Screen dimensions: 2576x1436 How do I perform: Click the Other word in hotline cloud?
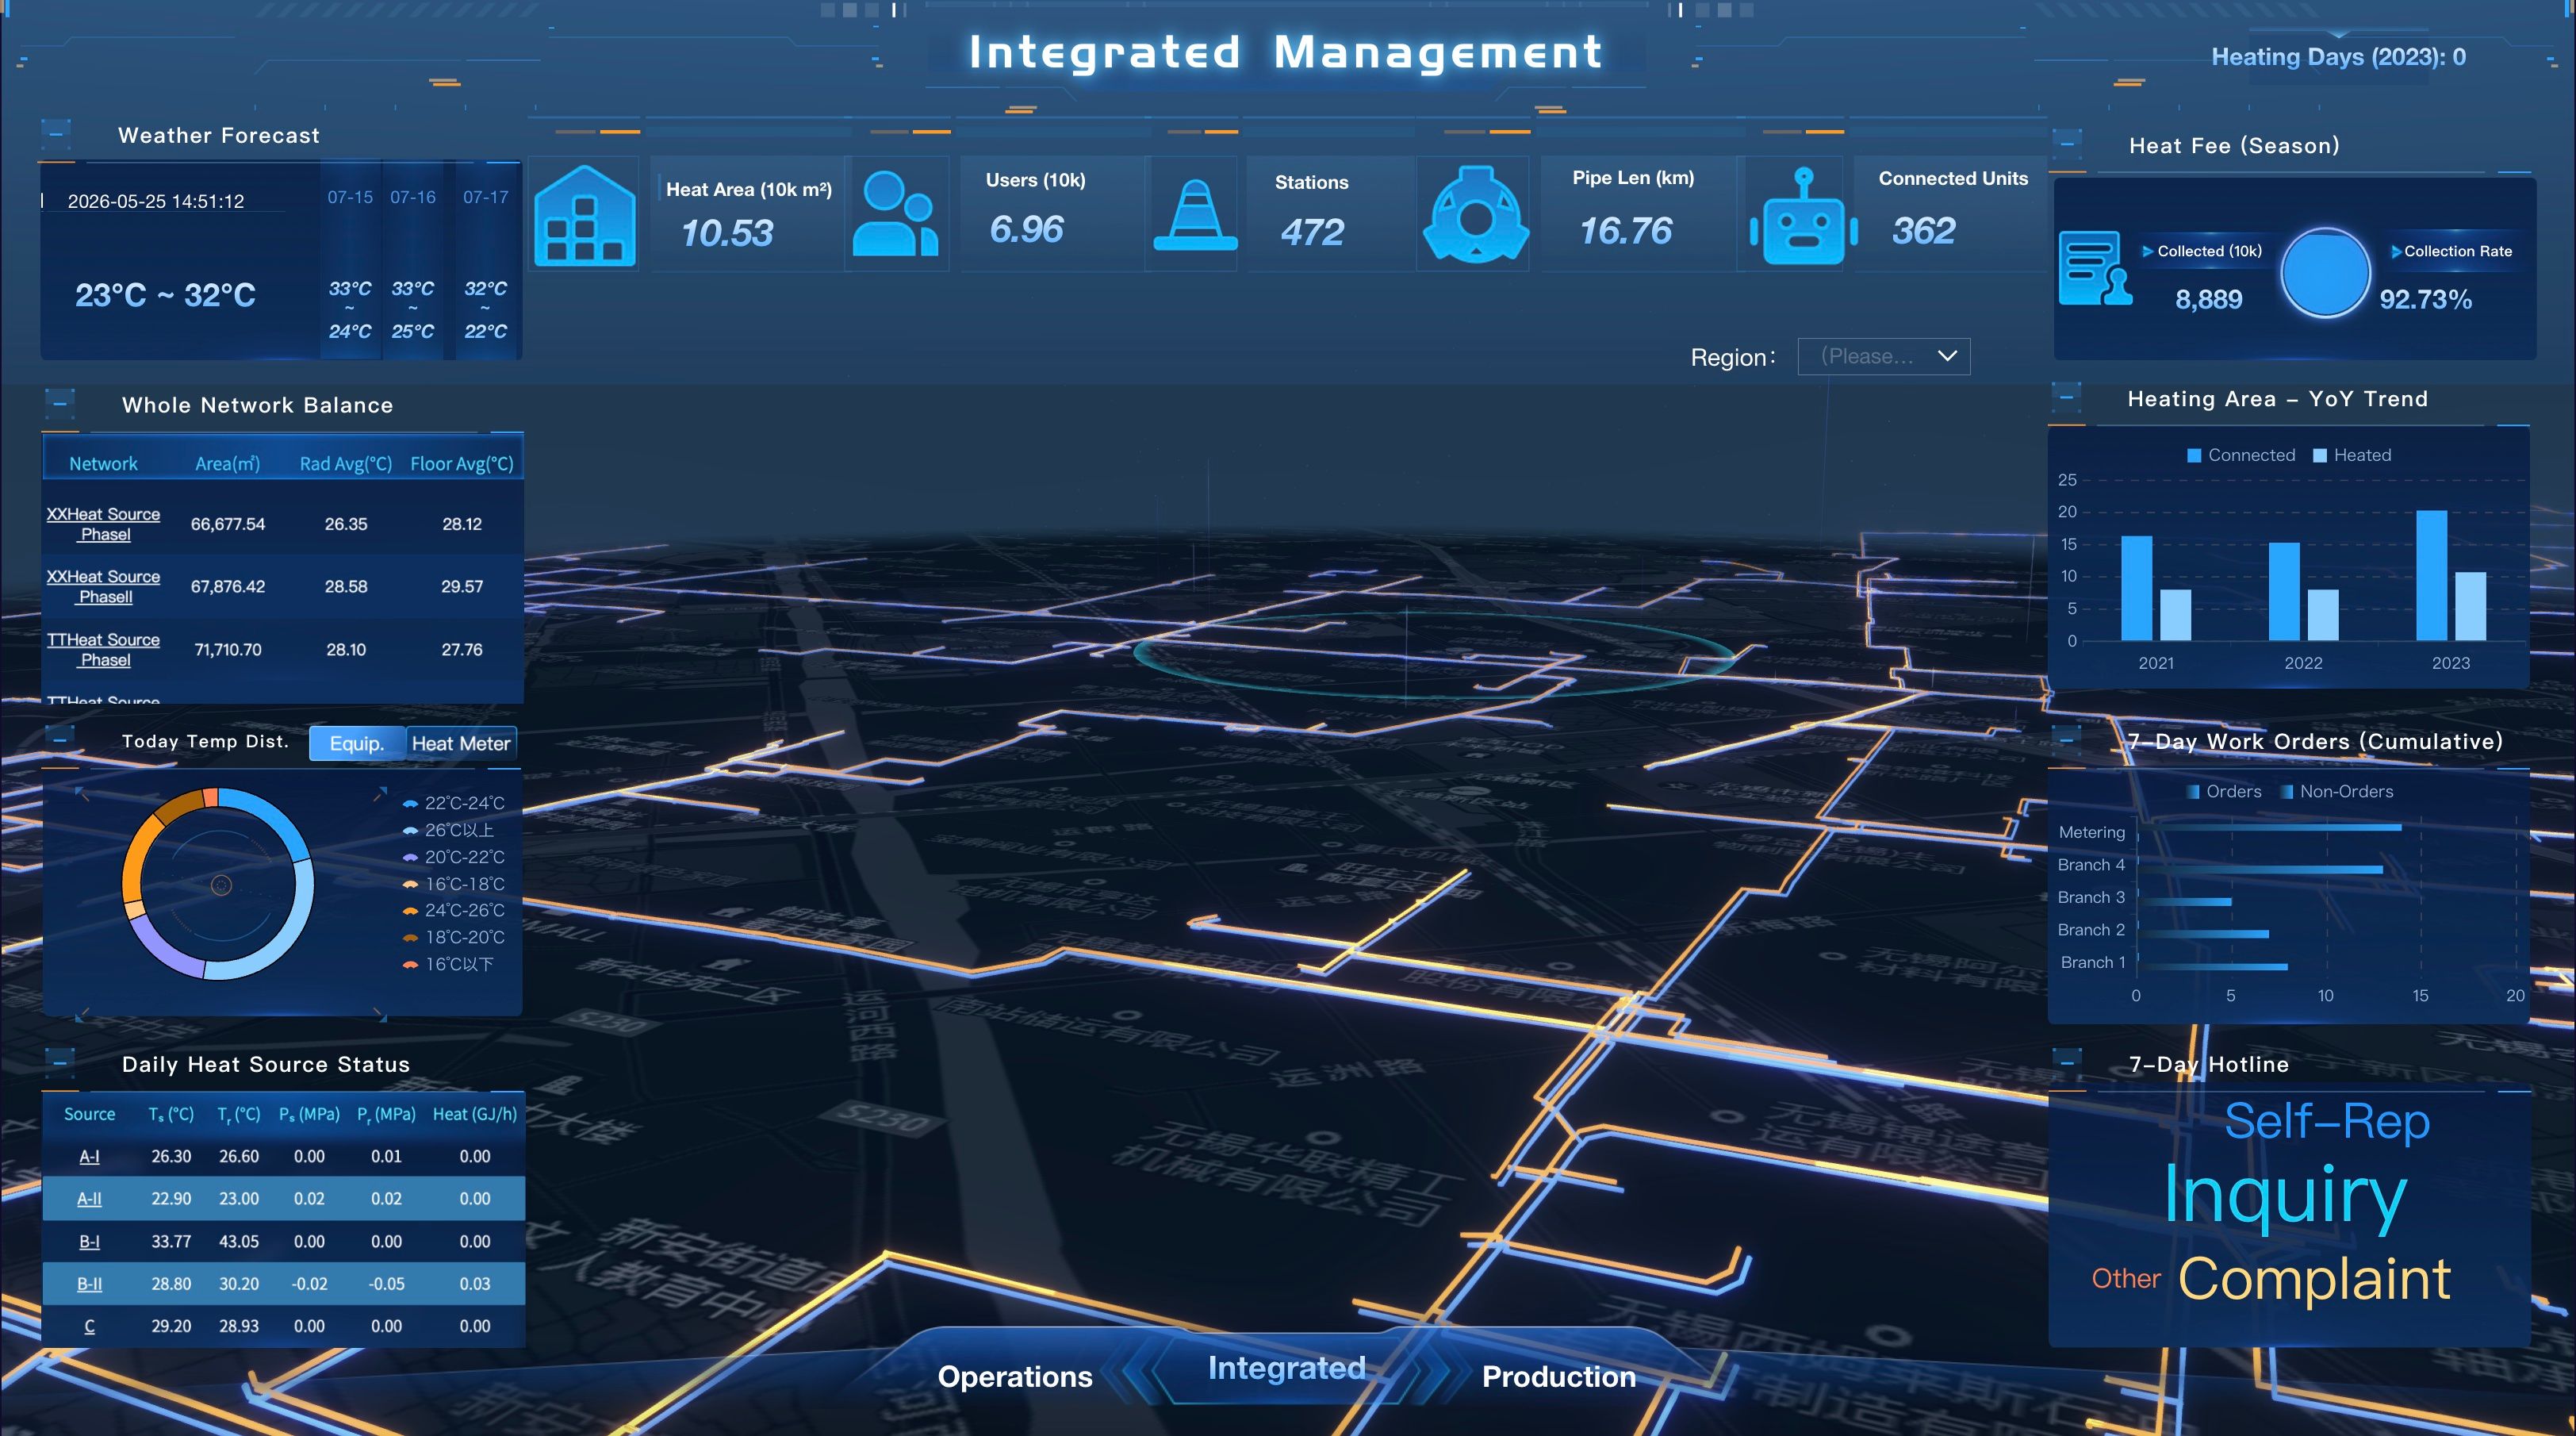pyautogui.click(x=2126, y=1279)
